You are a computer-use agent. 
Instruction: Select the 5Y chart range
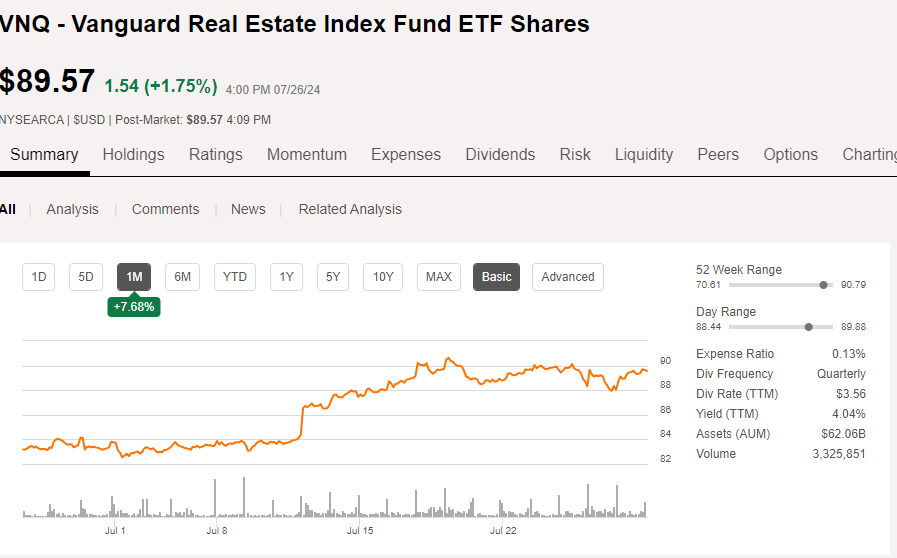pyautogui.click(x=333, y=277)
